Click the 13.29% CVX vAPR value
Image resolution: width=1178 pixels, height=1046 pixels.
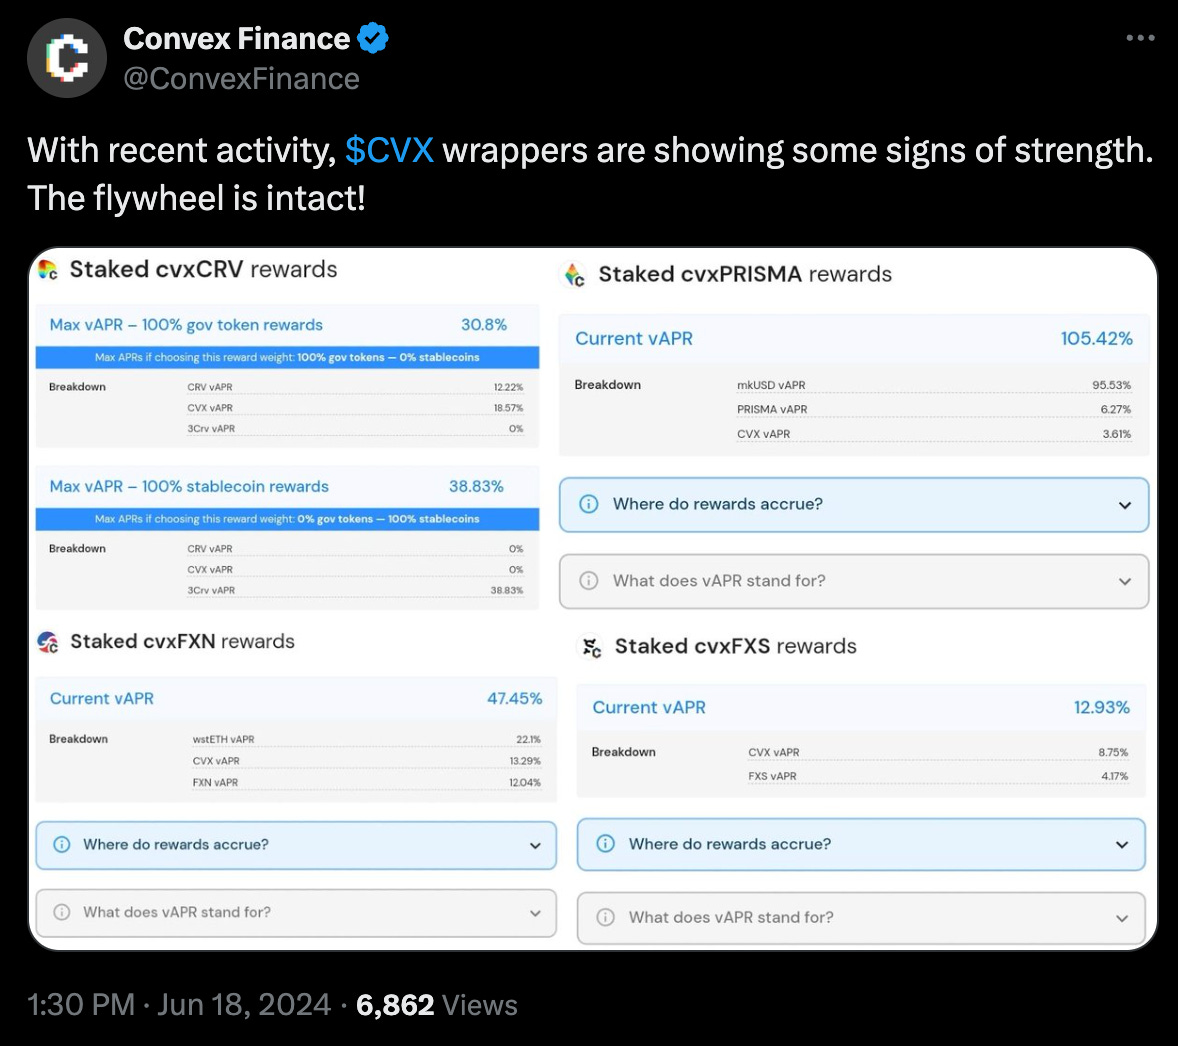click(x=525, y=761)
